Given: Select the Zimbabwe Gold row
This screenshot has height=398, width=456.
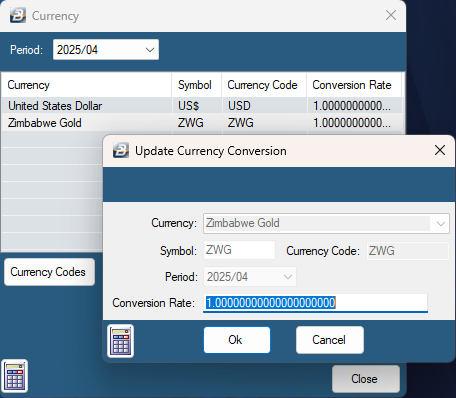Looking at the screenshot, I should point(202,123).
